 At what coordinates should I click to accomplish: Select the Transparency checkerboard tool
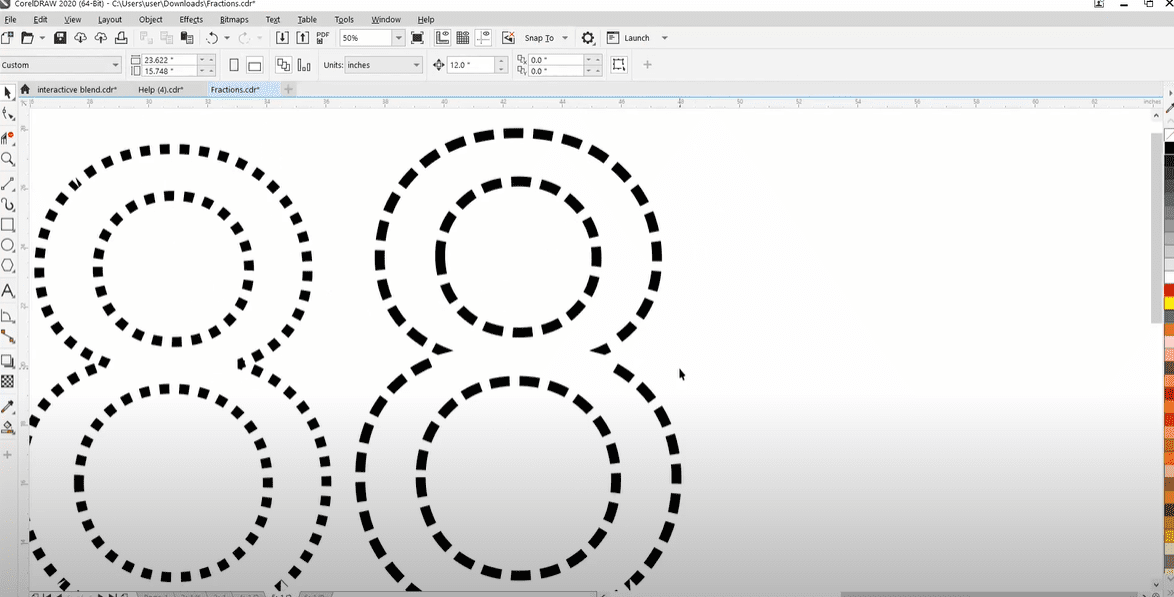click(7, 381)
